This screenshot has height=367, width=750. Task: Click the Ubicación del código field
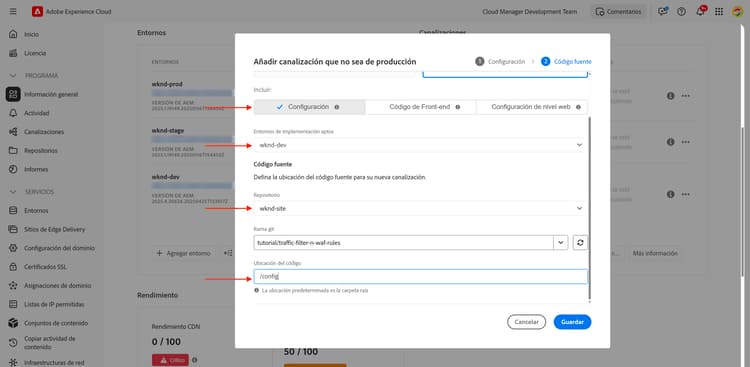coord(420,277)
